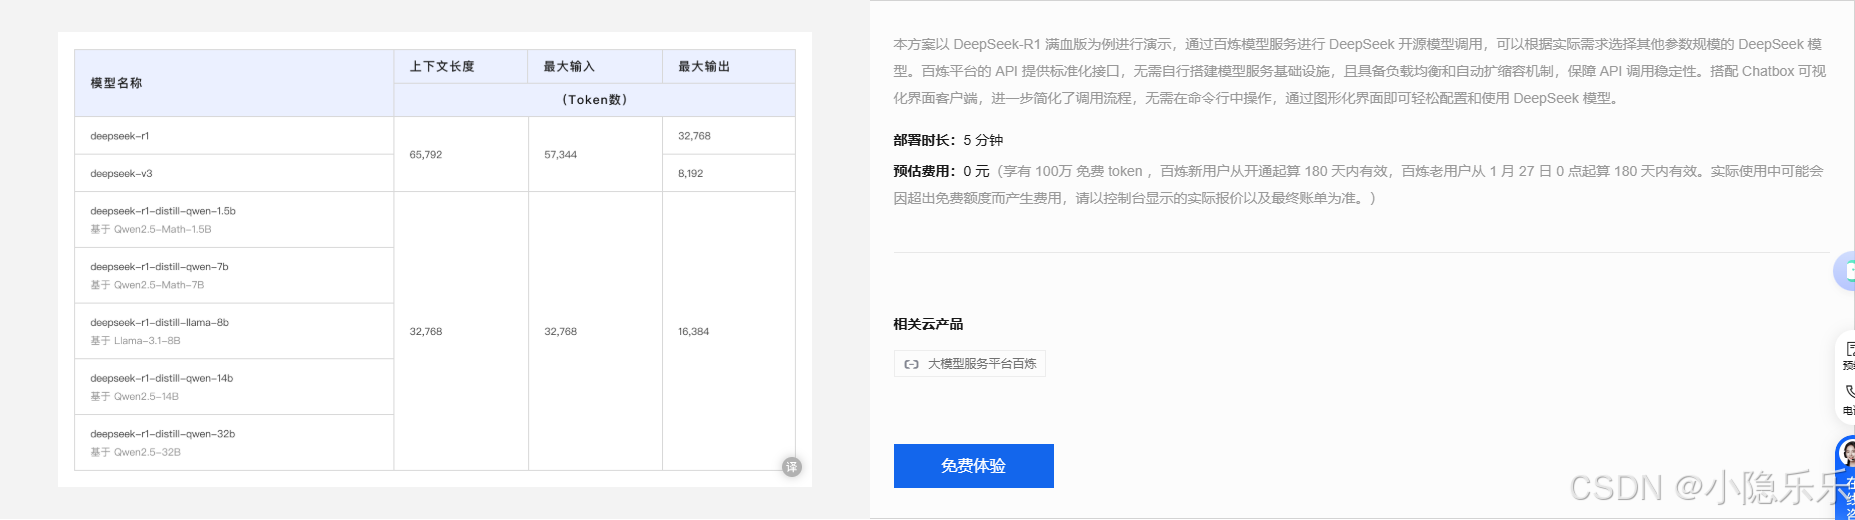Click the 预估费用 label

click(924, 172)
